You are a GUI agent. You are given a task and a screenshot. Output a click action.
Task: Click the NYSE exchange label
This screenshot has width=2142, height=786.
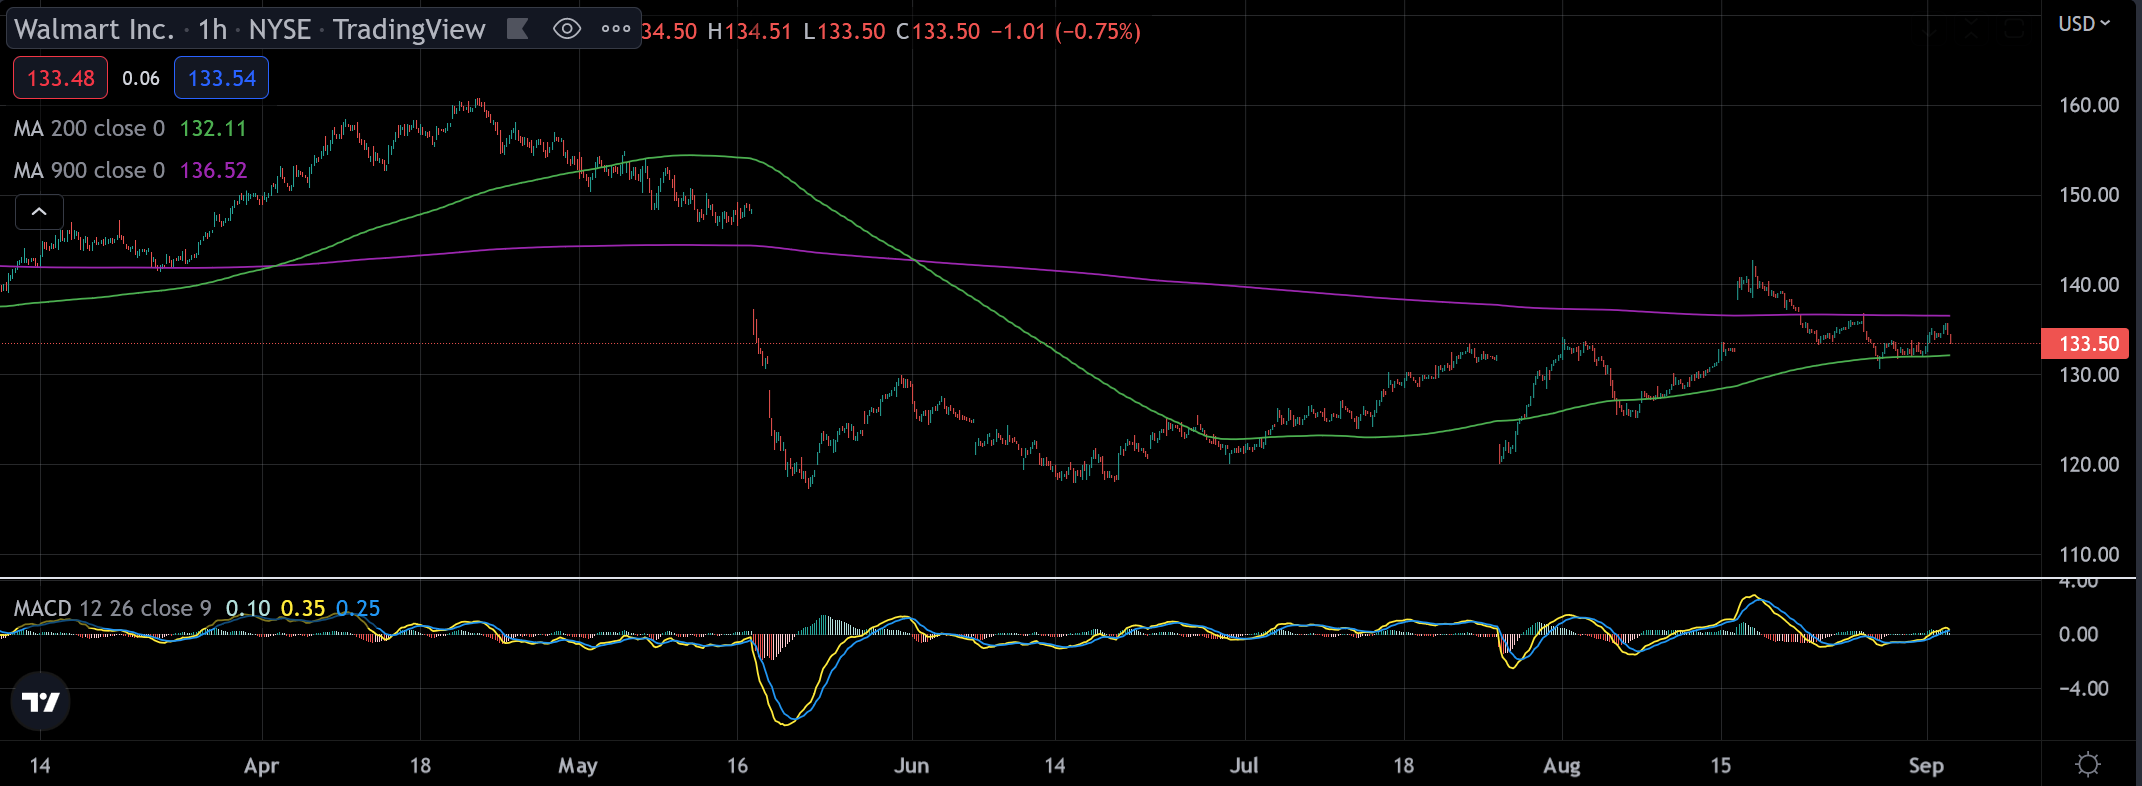[x=280, y=29]
